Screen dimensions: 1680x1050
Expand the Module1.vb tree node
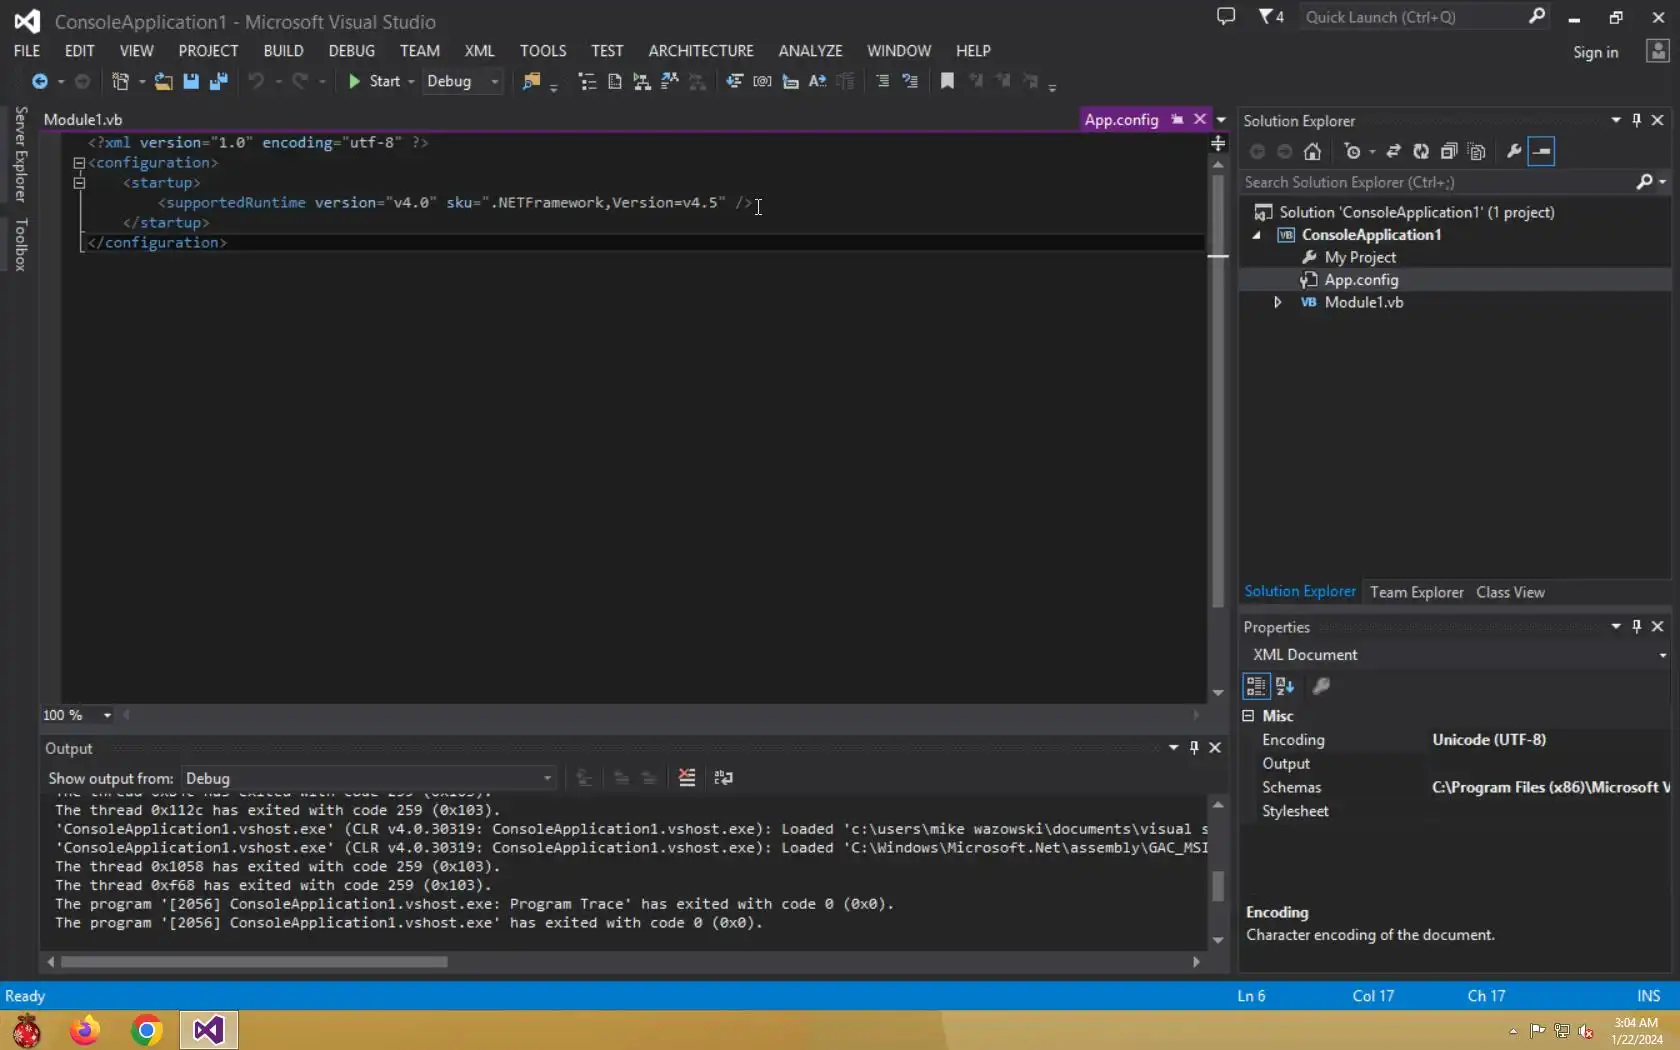1277,302
